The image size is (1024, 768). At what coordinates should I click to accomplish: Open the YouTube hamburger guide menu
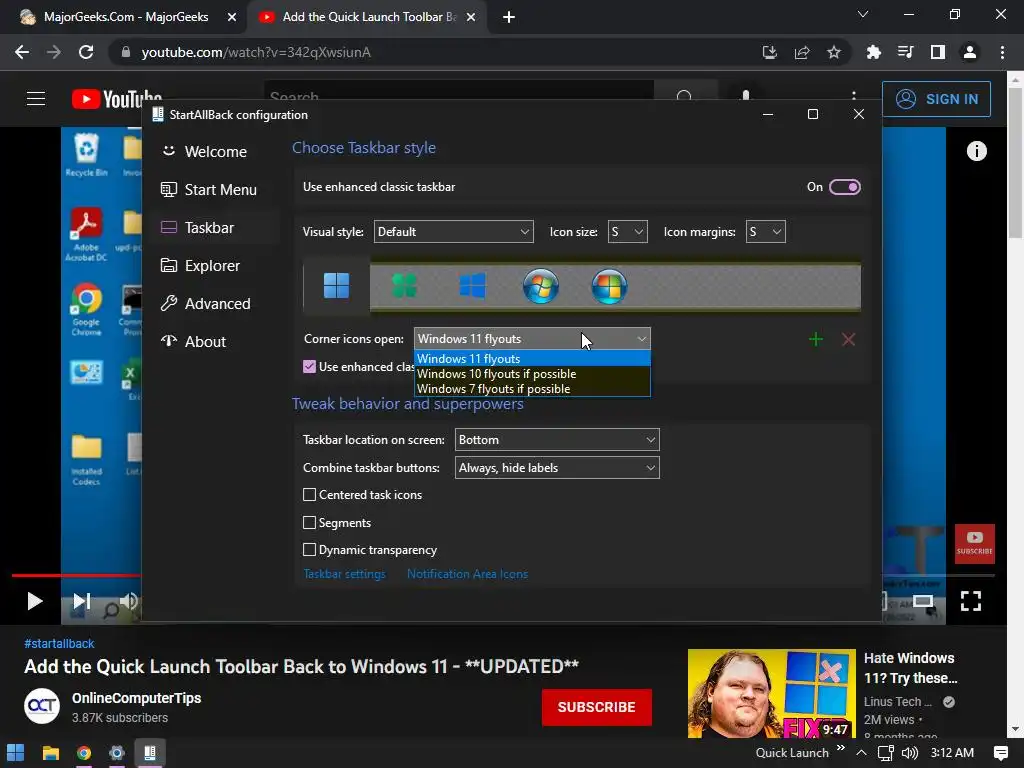pyautogui.click(x=36, y=99)
